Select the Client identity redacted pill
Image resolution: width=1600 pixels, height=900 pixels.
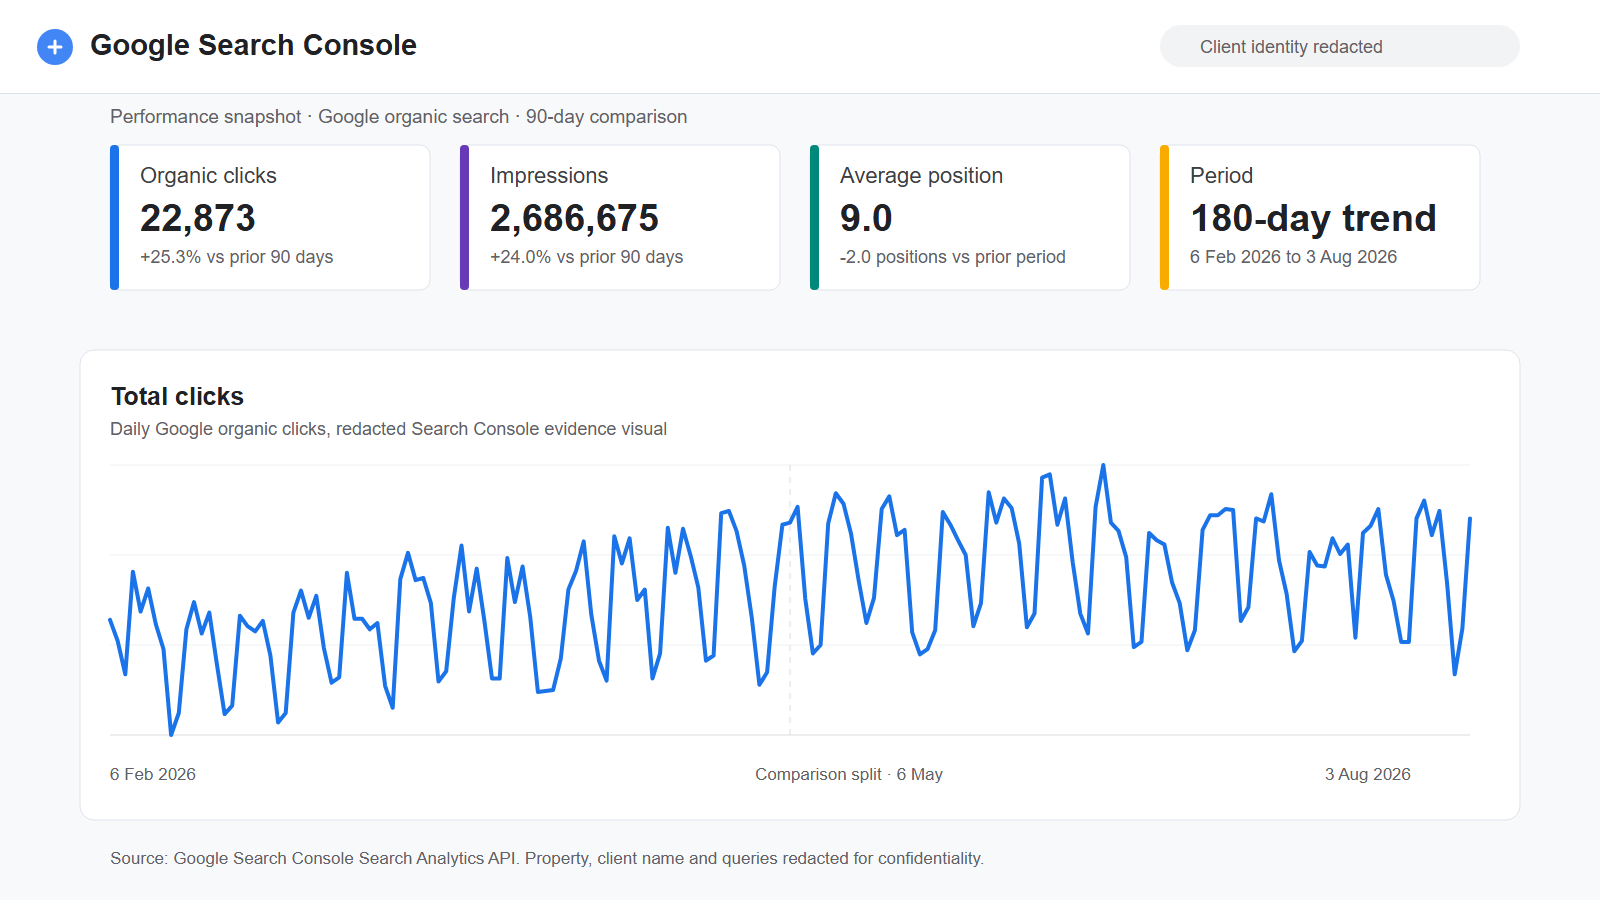(1339, 46)
